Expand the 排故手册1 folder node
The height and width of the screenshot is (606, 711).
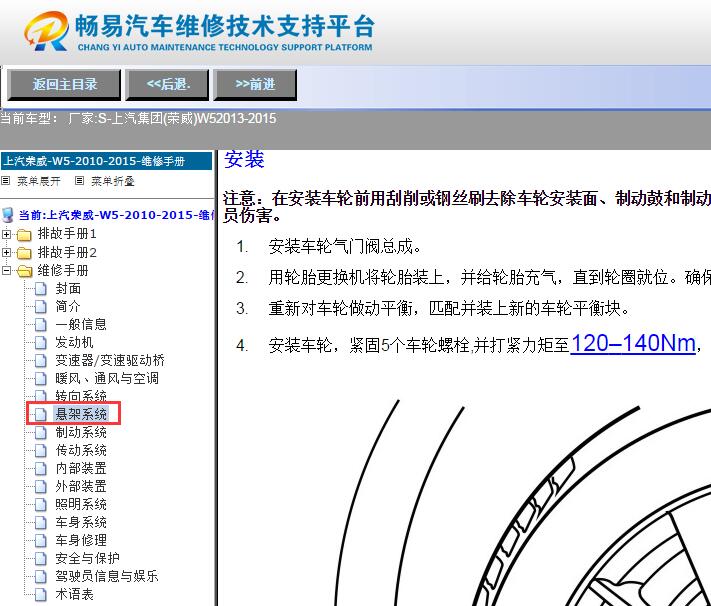coord(6,234)
